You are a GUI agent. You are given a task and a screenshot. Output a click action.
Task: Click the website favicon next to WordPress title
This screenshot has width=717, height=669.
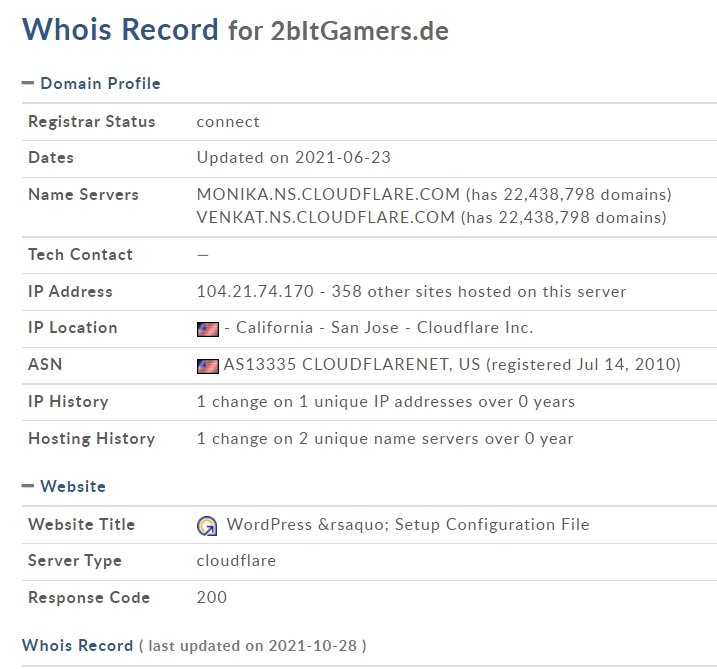pos(207,526)
